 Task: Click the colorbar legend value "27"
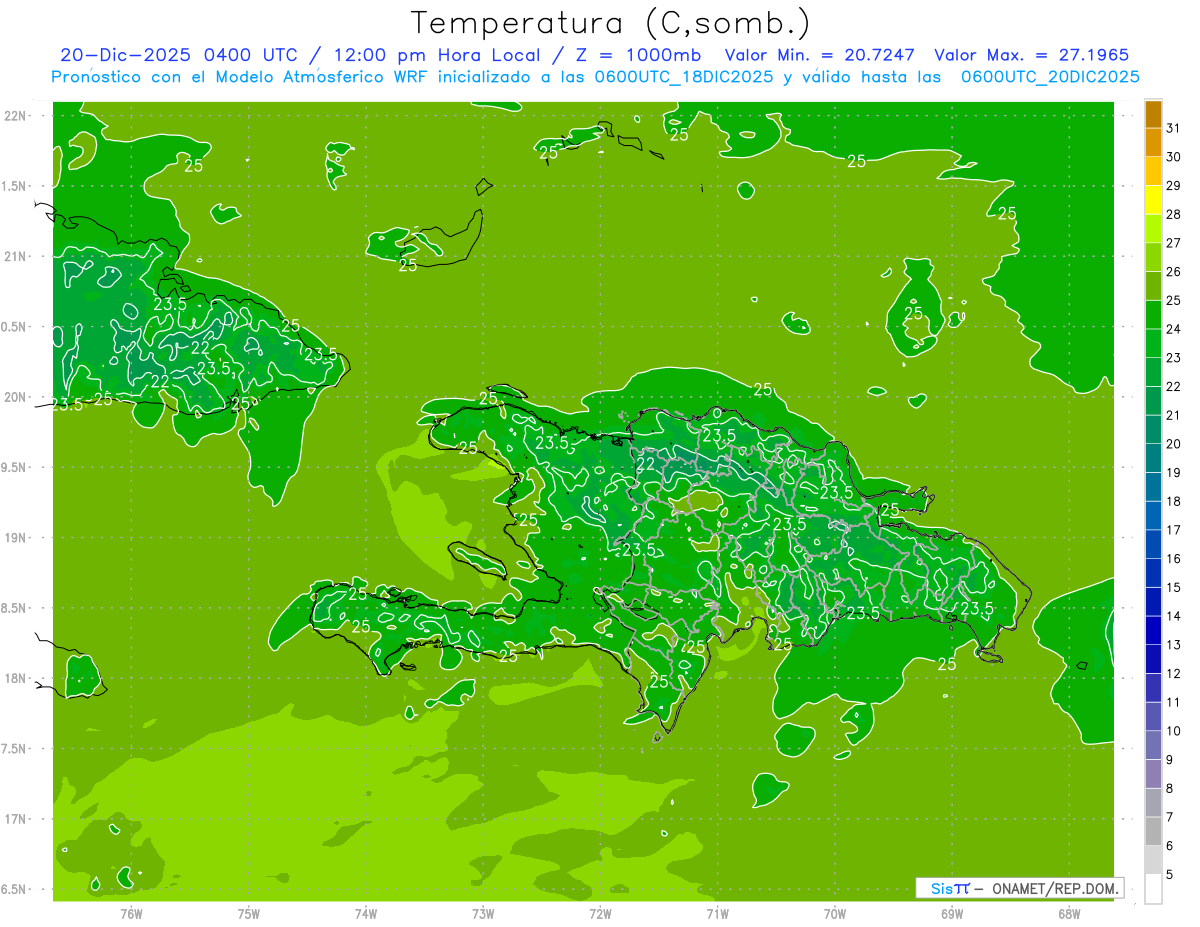[x=1173, y=243]
